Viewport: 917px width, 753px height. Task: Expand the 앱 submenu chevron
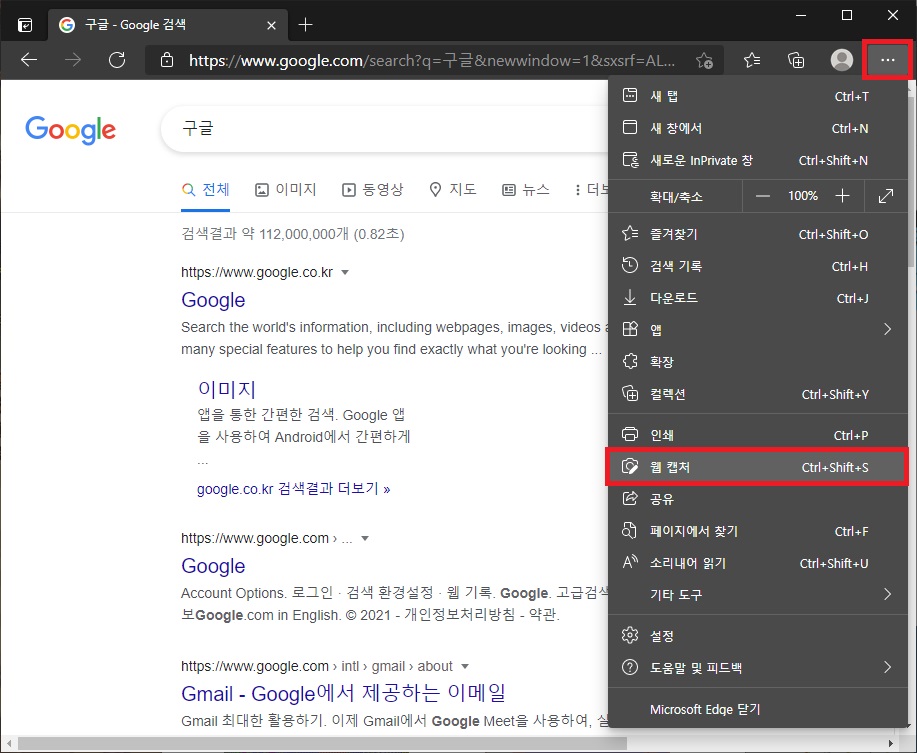coord(886,328)
